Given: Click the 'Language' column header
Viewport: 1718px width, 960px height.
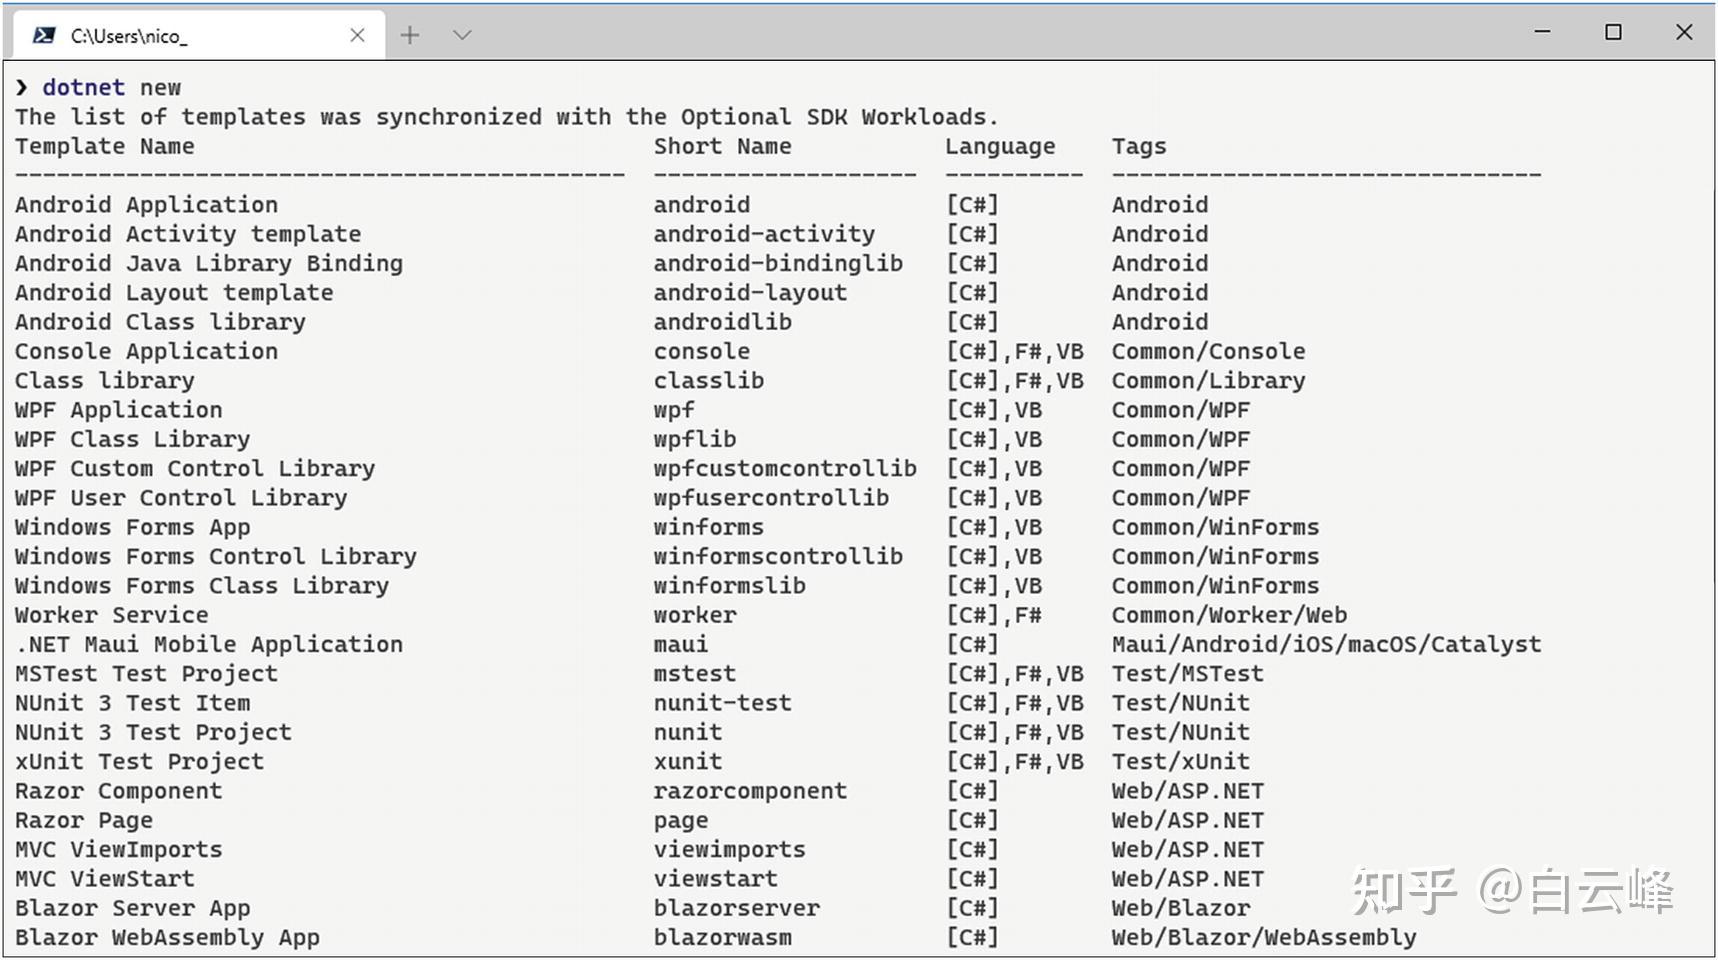Looking at the screenshot, I should tap(1000, 146).
